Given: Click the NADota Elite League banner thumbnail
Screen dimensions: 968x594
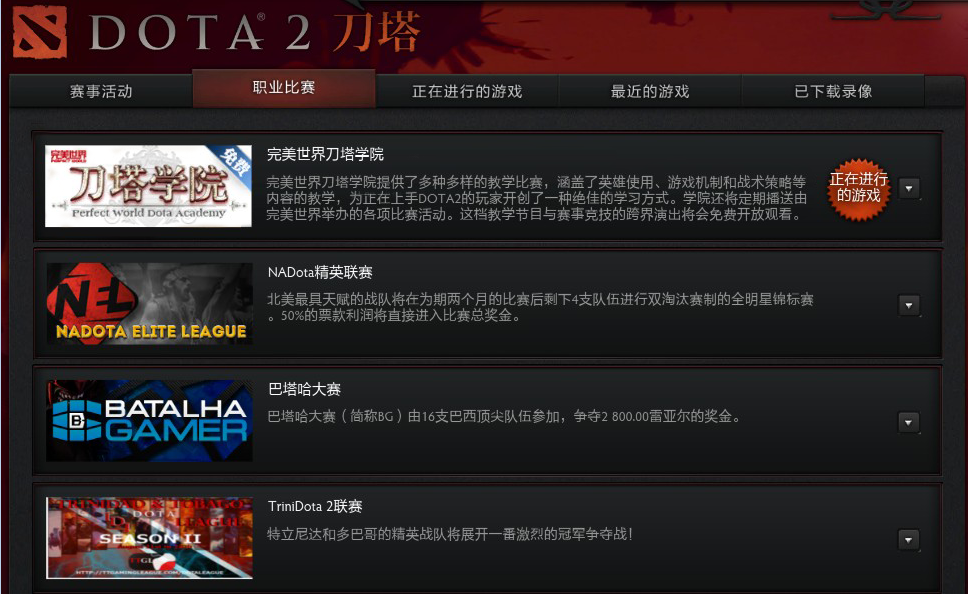Looking at the screenshot, I should click(x=149, y=303).
